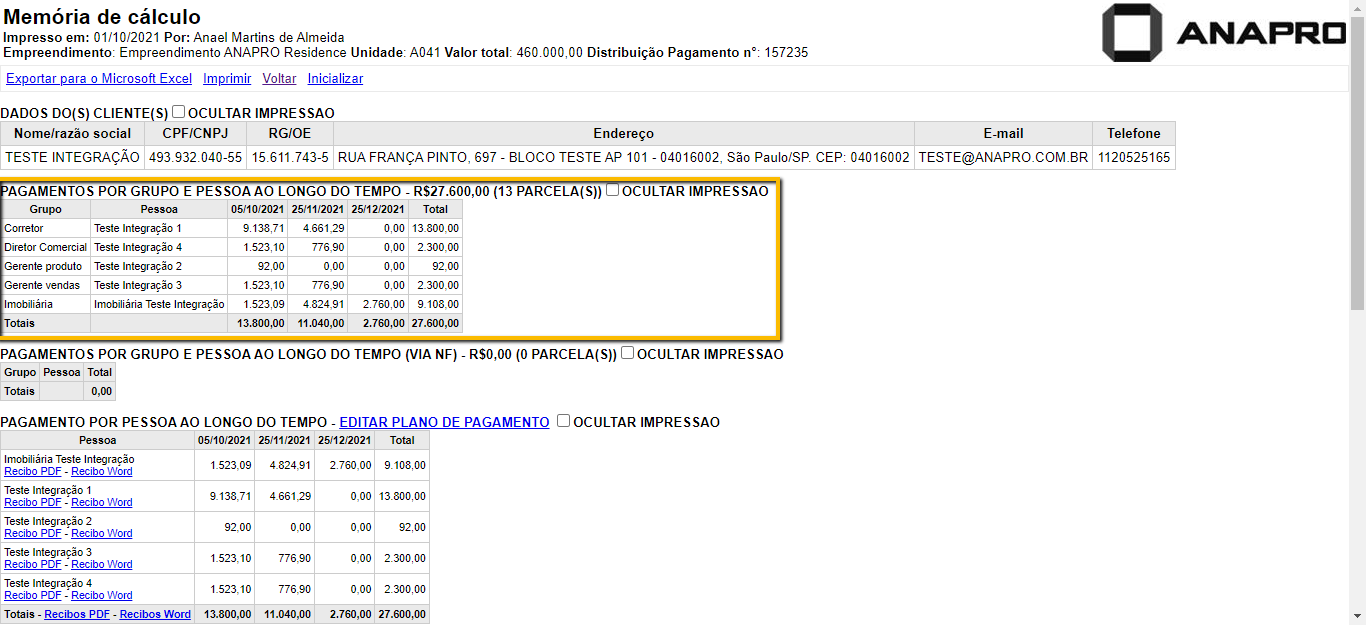1366x625 pixels.
Task: Click the ANAPRO logo
Action: (x=1224, y=33)
